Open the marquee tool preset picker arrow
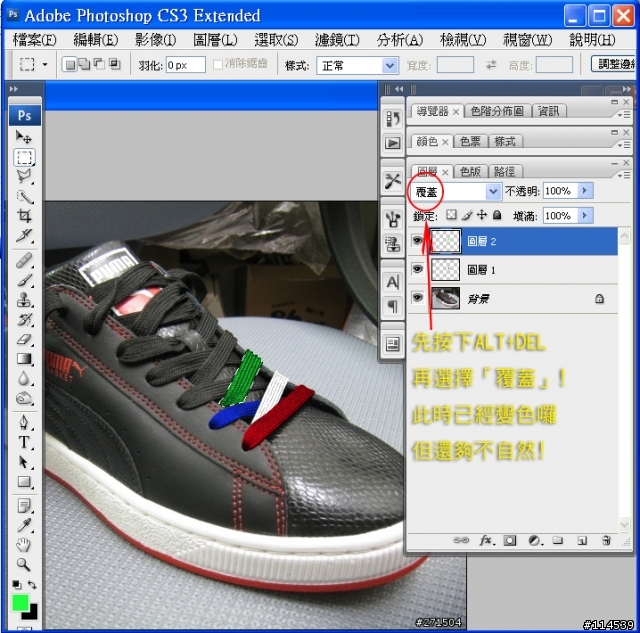The width and height of the screenshot is (640, 633). click(44, 64)
